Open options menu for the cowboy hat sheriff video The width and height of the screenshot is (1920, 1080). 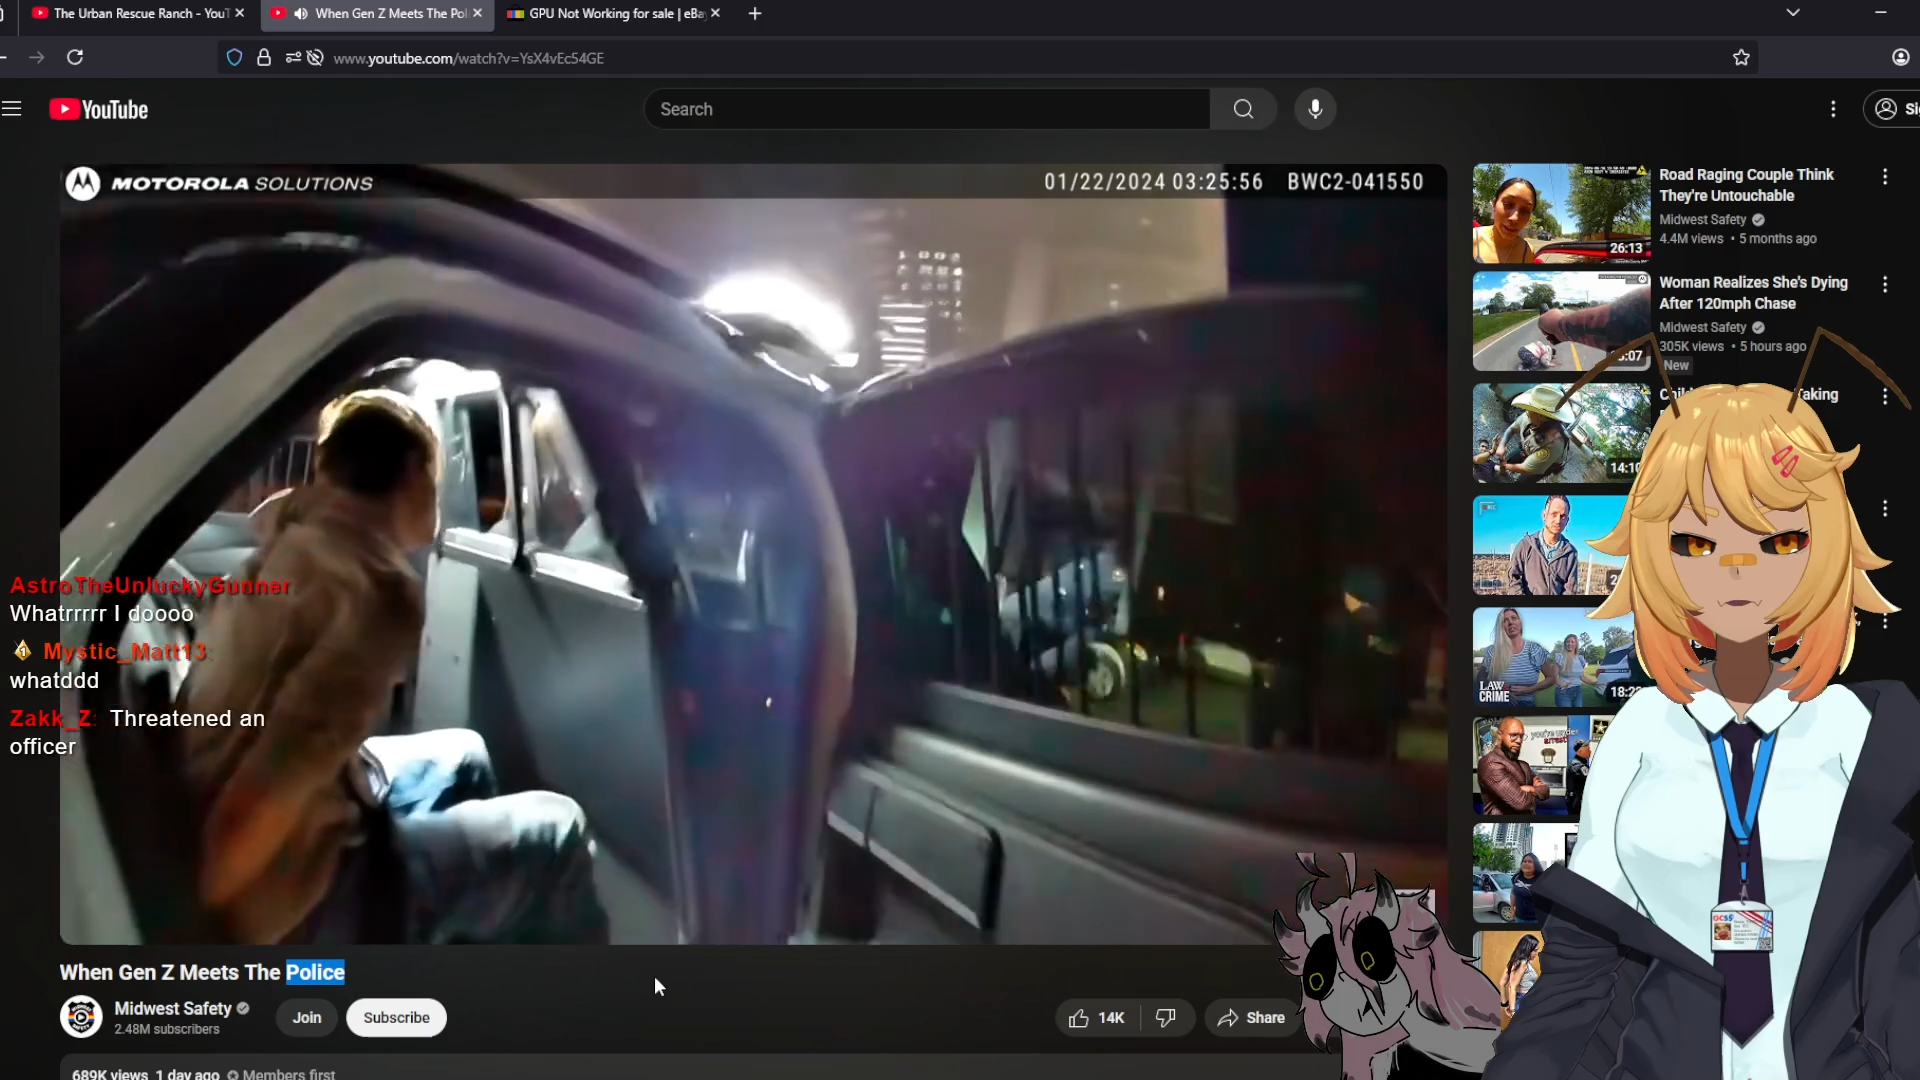1885,397
